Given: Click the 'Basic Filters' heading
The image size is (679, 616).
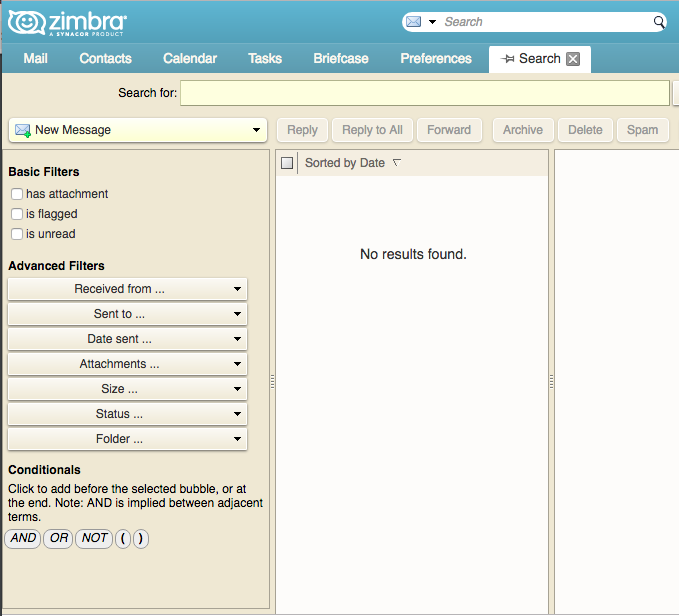Looking at the screenshot, I should coord(44,172).
